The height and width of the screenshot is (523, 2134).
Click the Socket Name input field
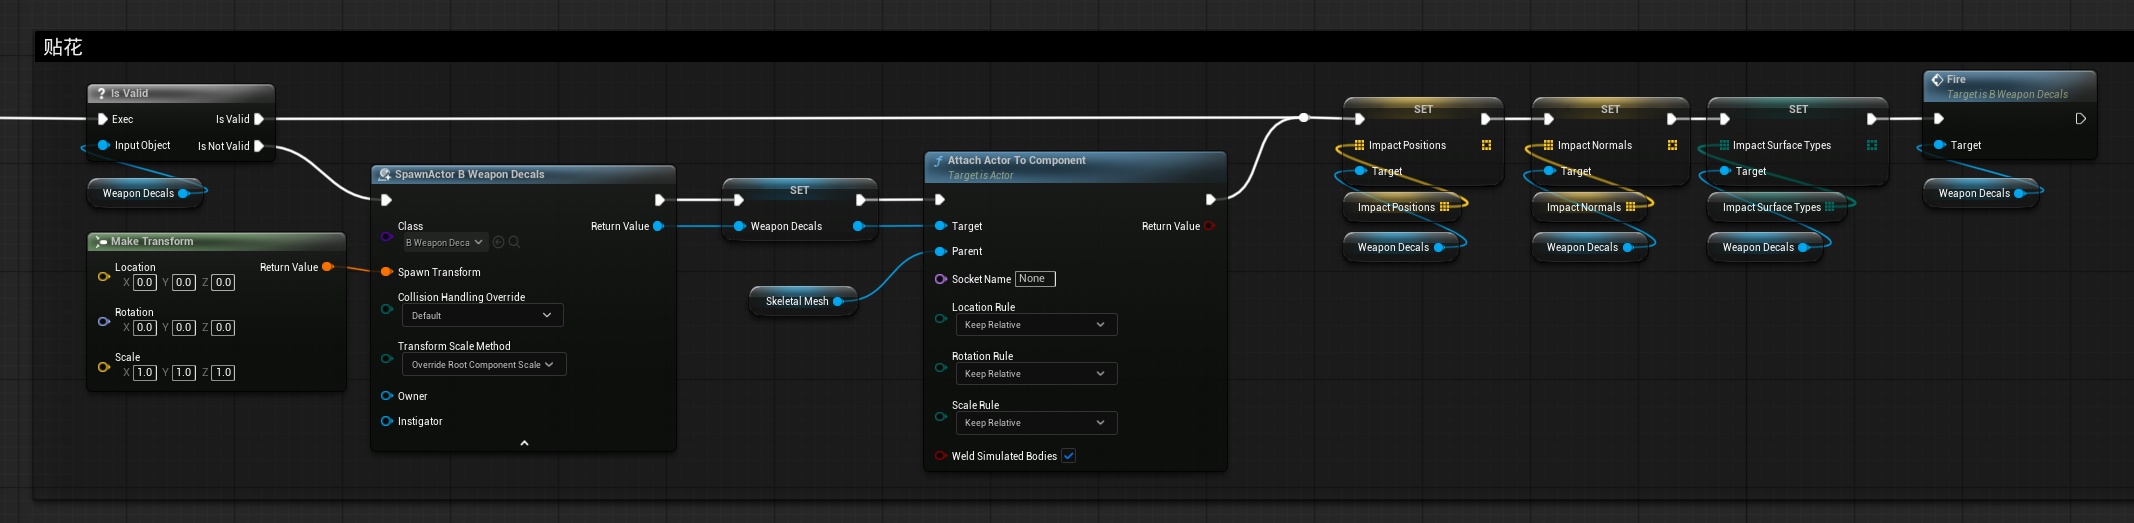pyautogui.click(x=1035, y=279)
